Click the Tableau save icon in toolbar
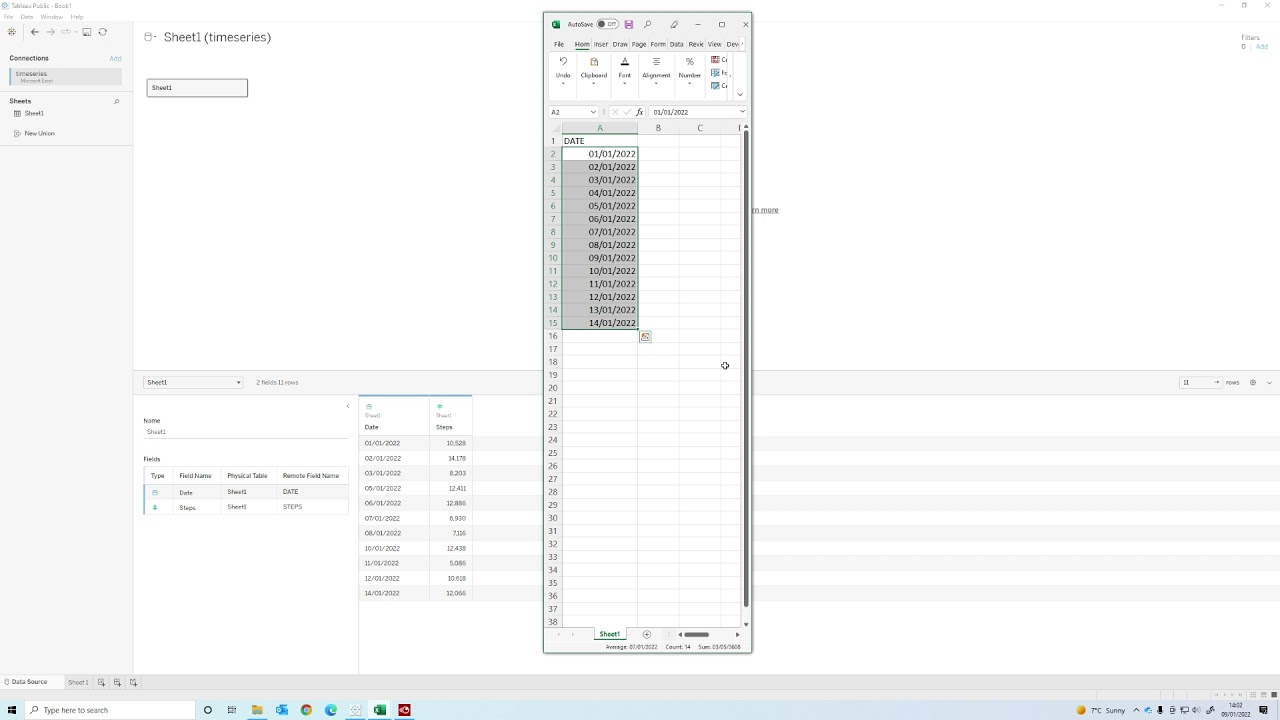This screenshot has width=1280, height=720. (87, 32)
